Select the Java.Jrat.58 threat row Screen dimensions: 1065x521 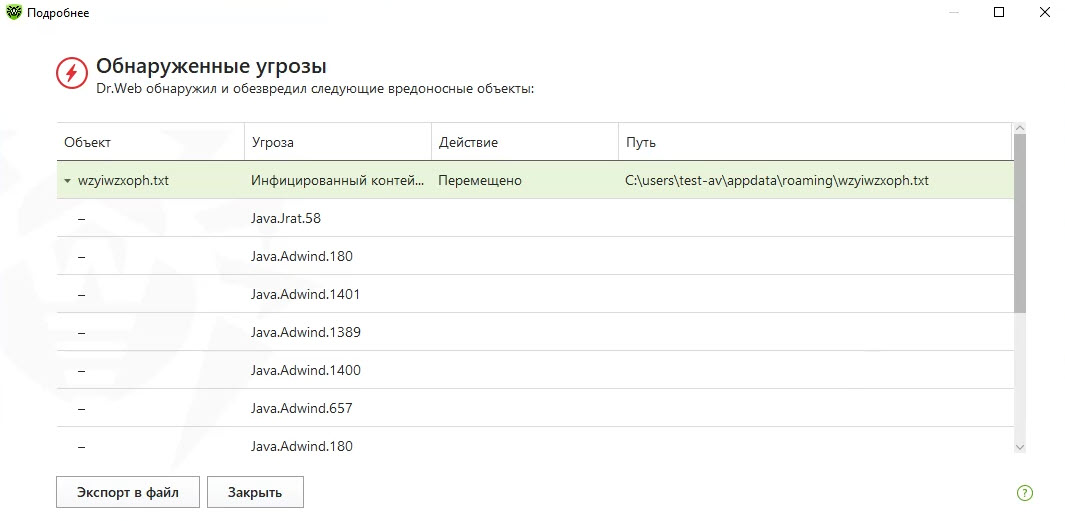point(286,218)
